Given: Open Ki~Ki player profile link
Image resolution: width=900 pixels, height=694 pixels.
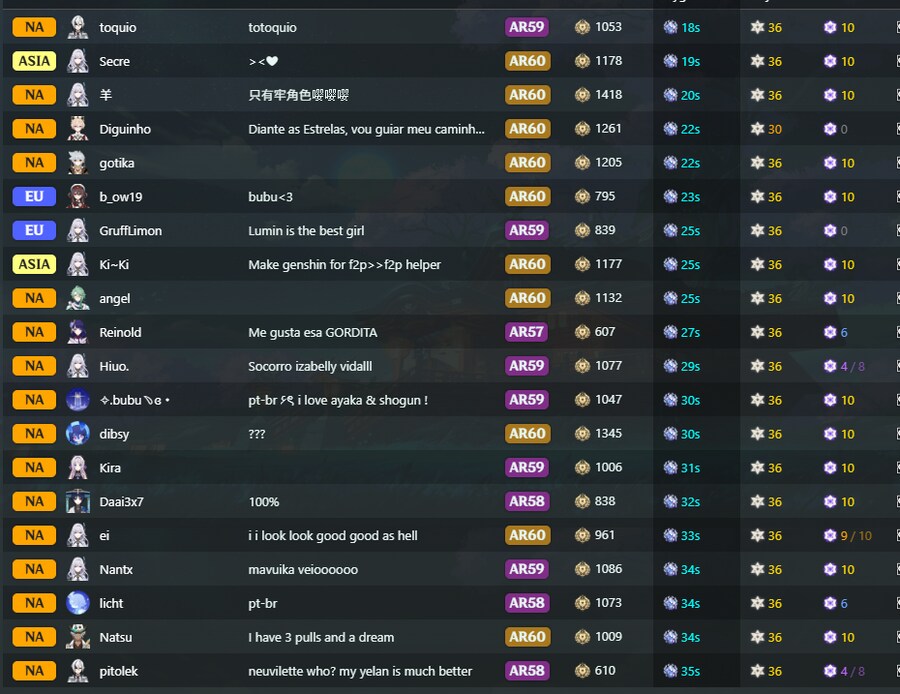Looking at the screenshot, I should [114, 265].
